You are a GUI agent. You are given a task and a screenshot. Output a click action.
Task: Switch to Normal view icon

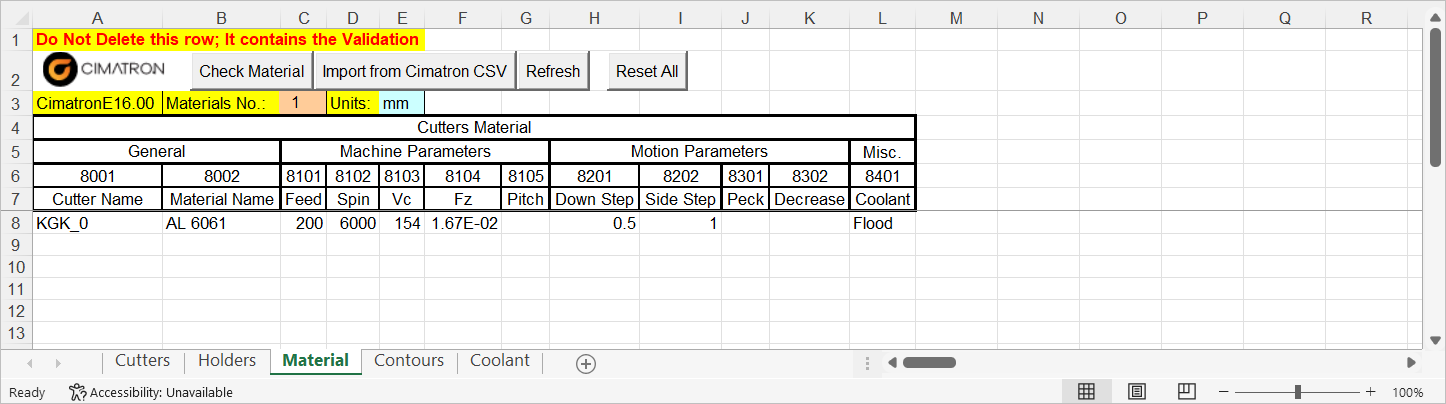1086,392
